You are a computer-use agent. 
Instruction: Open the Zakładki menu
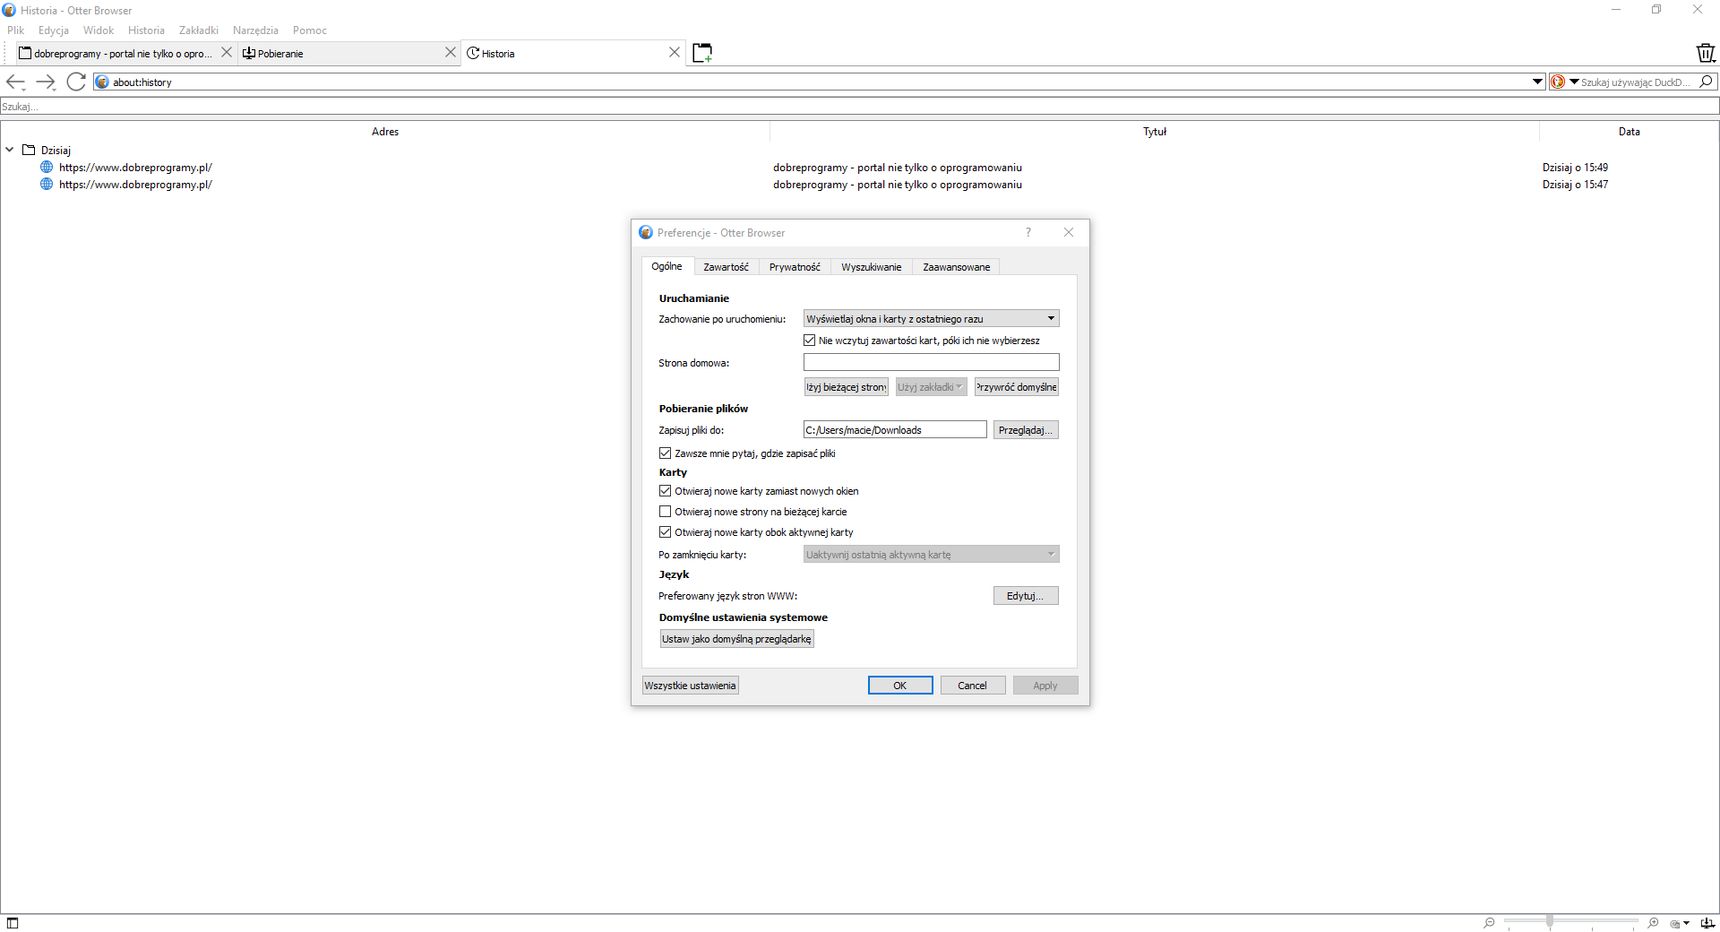(198, 30)
